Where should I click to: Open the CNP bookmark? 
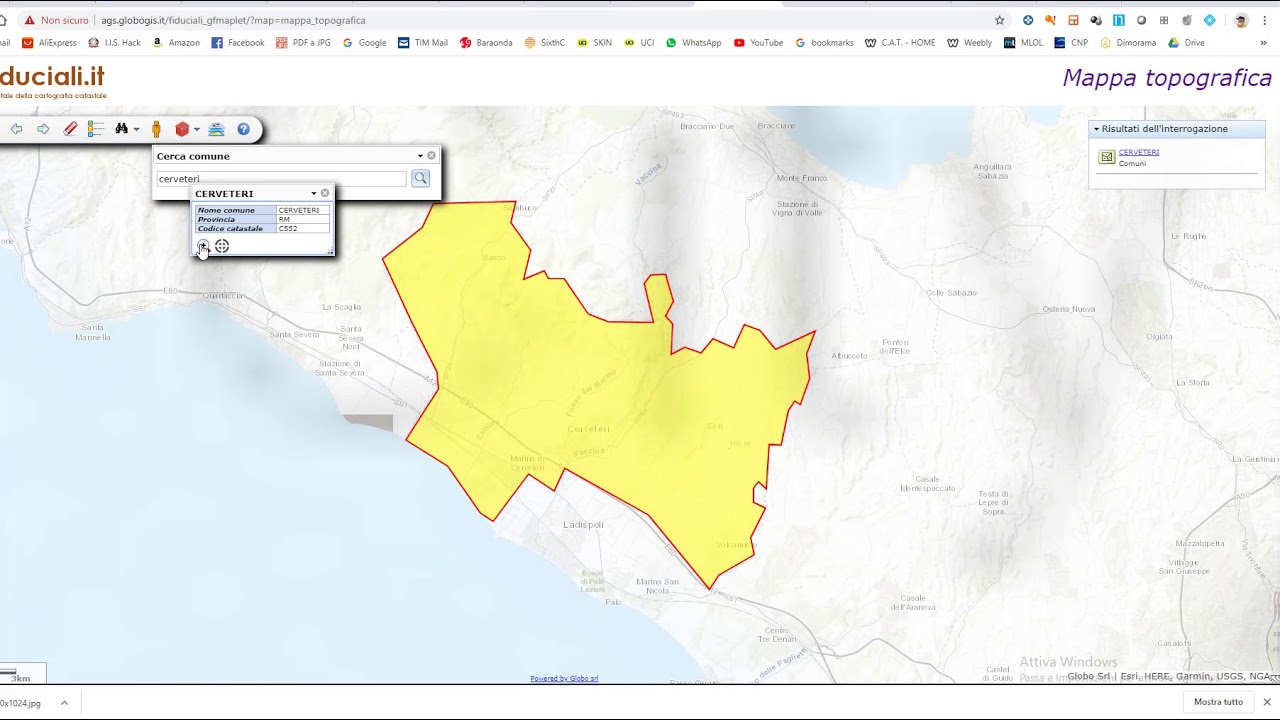point(1071,43)
